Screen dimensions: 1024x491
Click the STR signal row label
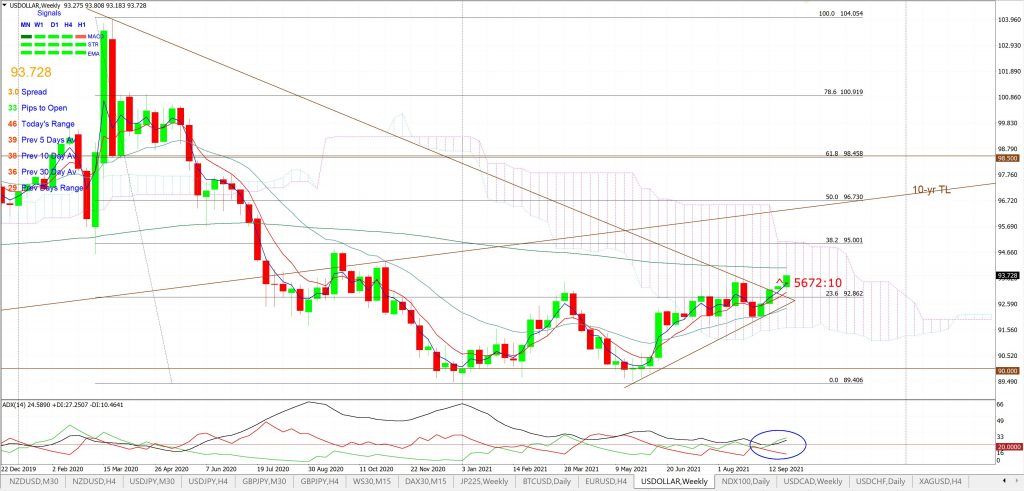pyautogui.click(x=95, y=44)
